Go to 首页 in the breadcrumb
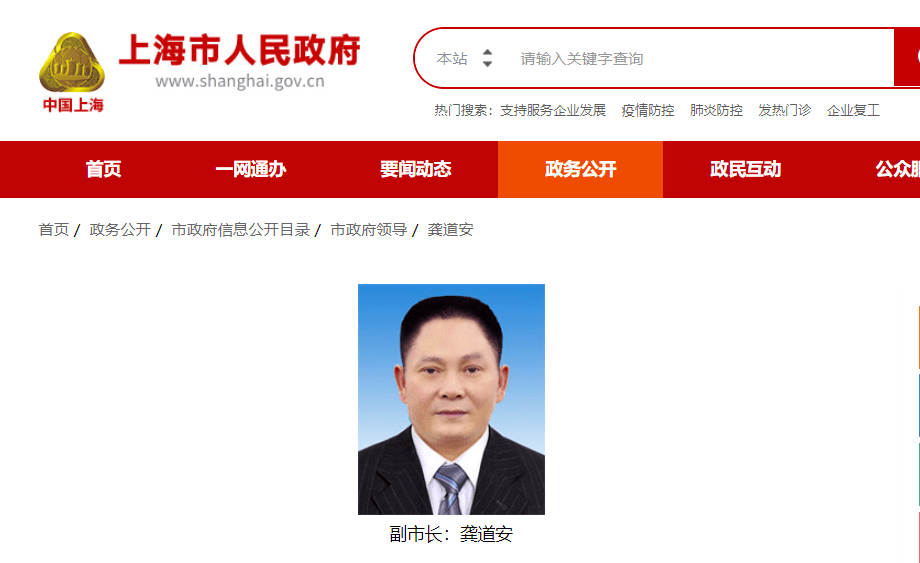Image resolution: width=920 pixels, height=563 pixels. click(54, 229)
